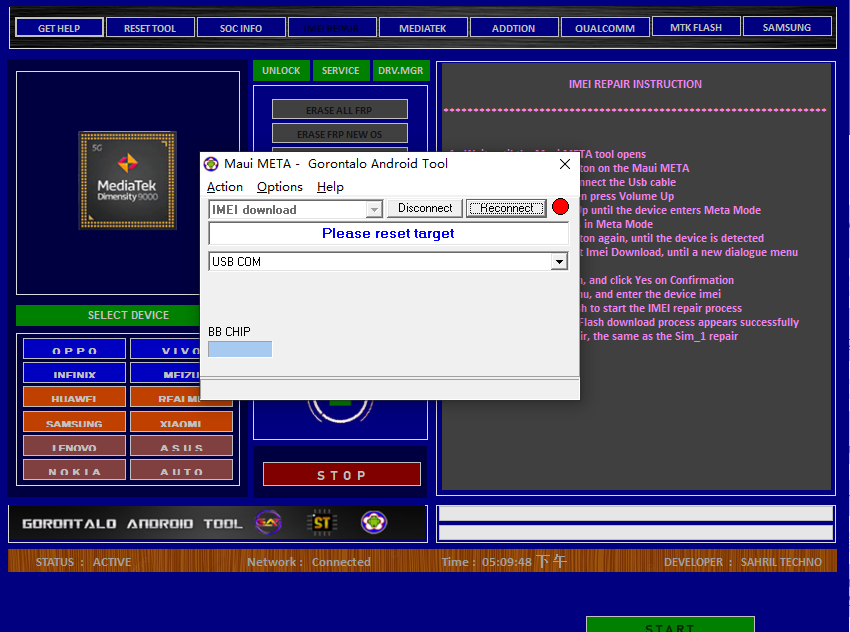Click the Disconnect button
Screen dimensions: 850x632
[x=425, y=208]
